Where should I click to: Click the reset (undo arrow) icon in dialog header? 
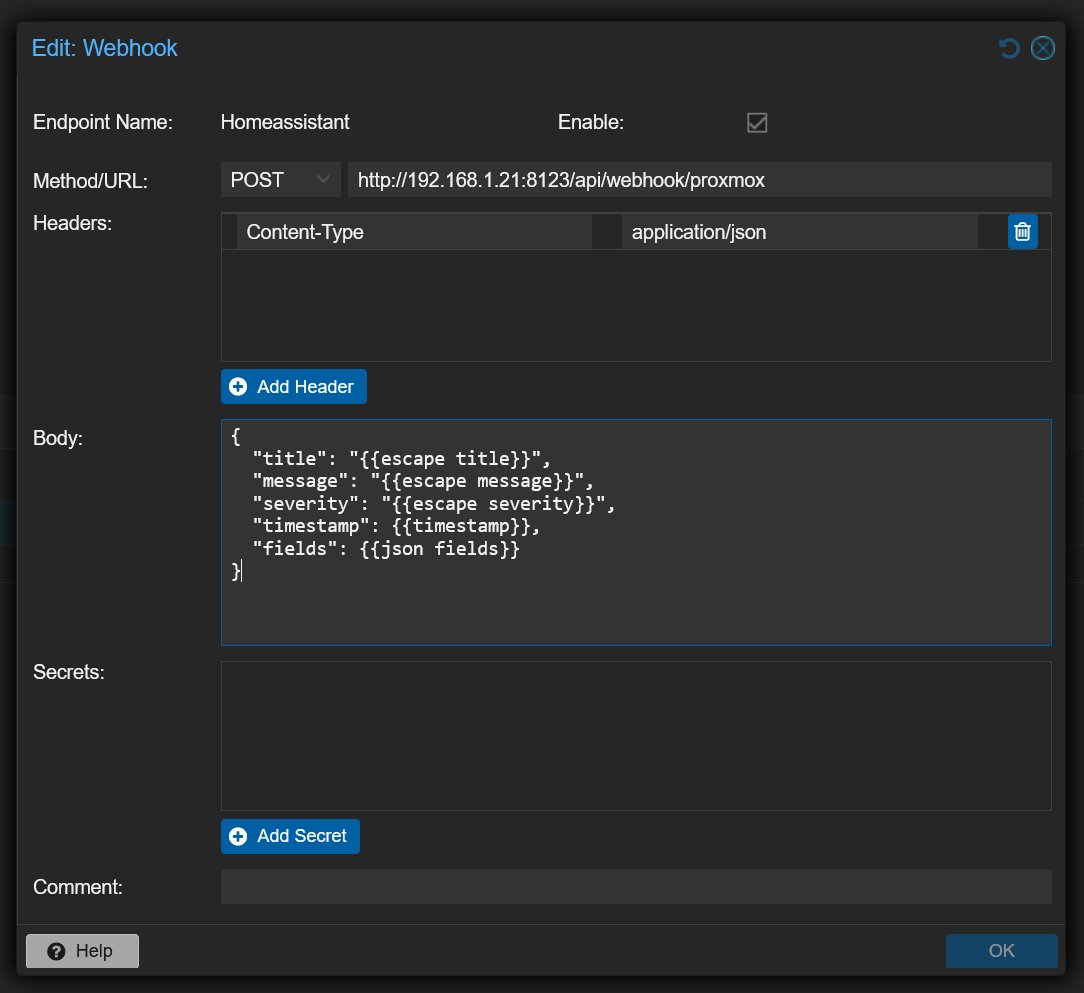click(1009, 48)
